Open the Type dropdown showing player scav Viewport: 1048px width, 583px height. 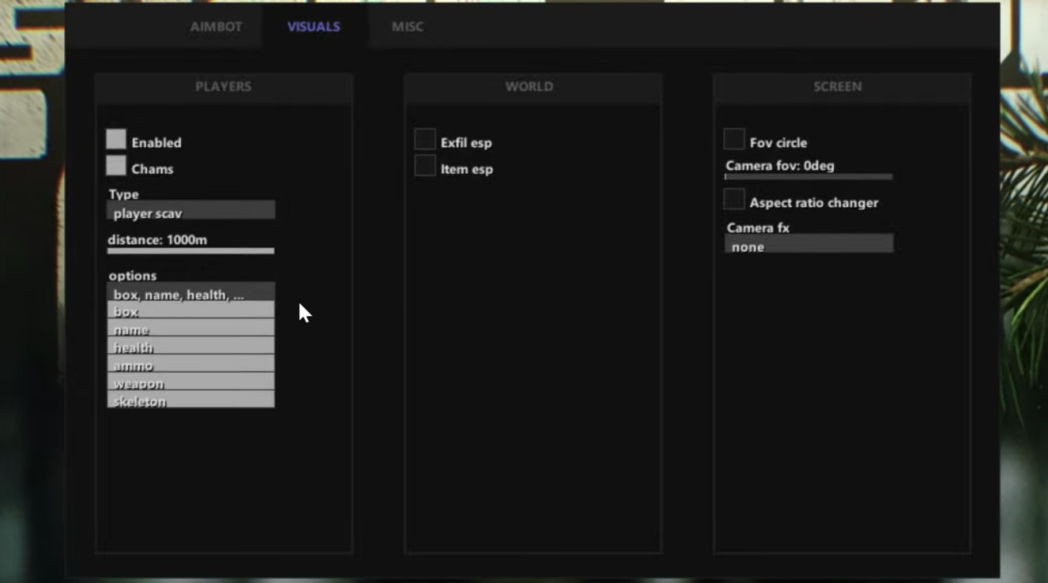pyautogui.click(x=190, y=211)
